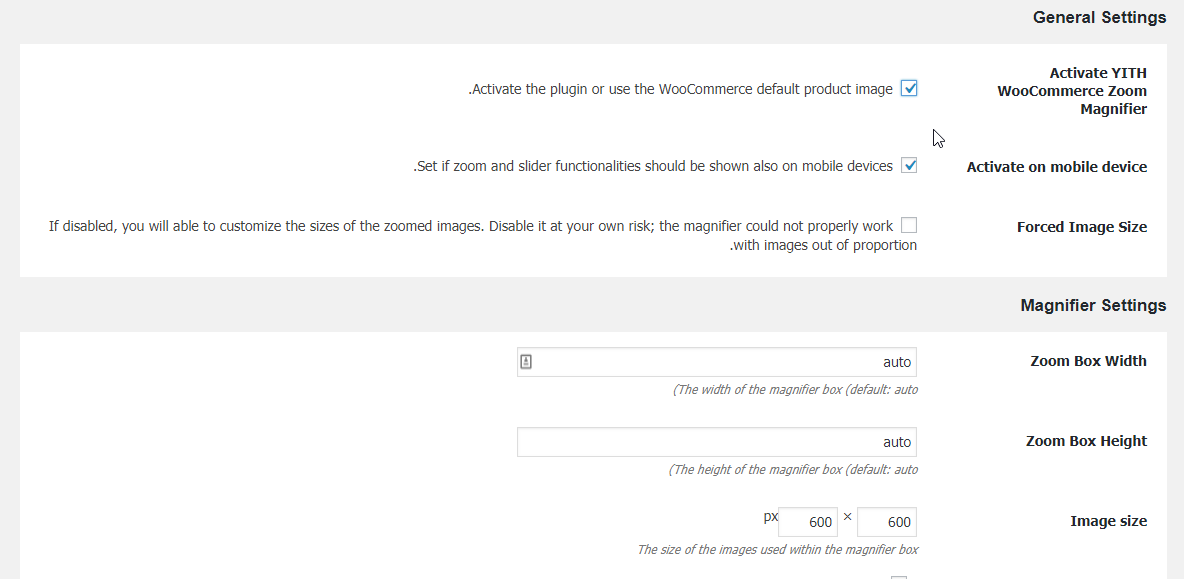
Task: Select the Image size field nearest the Image size label
Action: 886,522
